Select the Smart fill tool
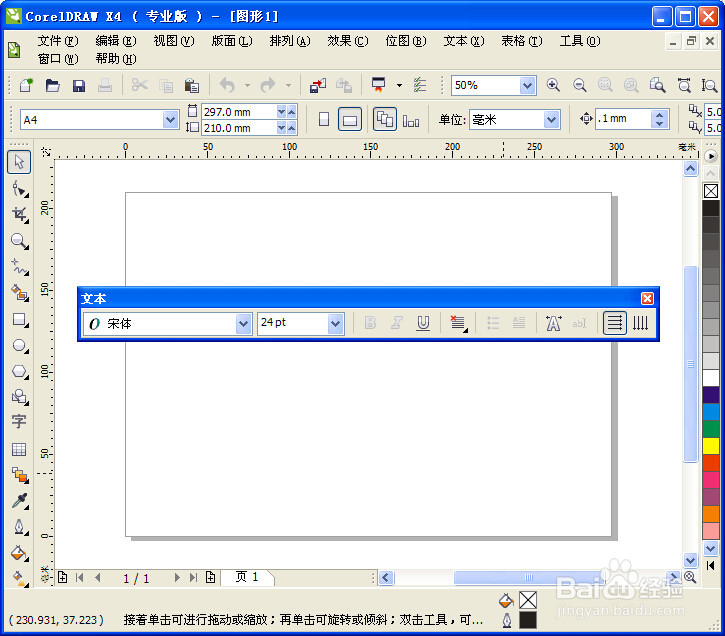 (19, 293)
